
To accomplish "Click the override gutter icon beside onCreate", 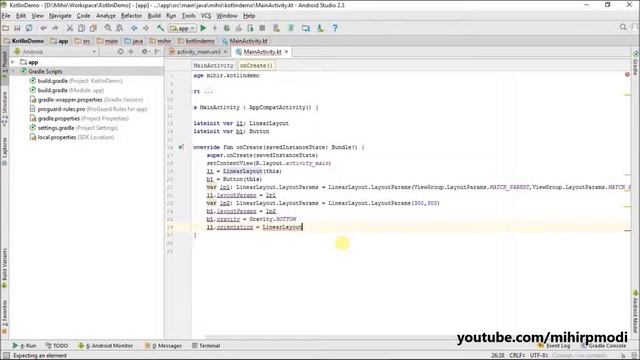I will 181,147.
